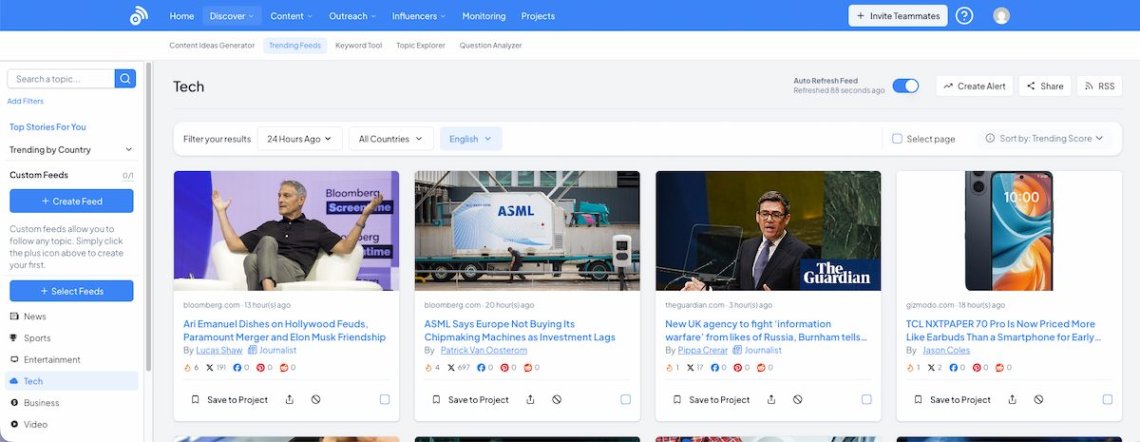Viewport: 1140px width, 442px height.
Task: Tick checkbox on TCL NXTPAPER card
Action: coord(1107,399)
